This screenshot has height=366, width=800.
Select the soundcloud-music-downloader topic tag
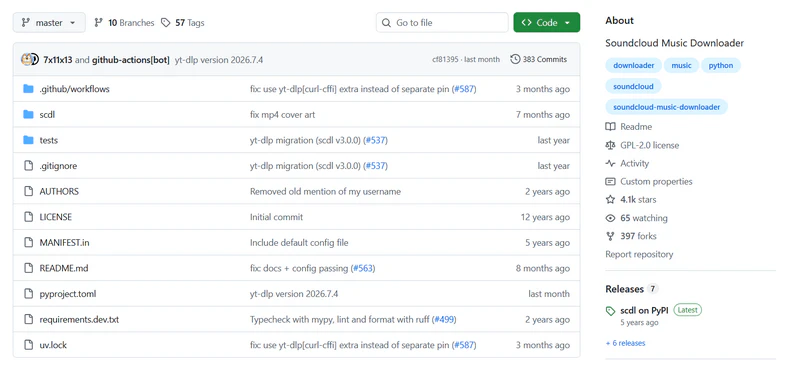click(666, 107)
